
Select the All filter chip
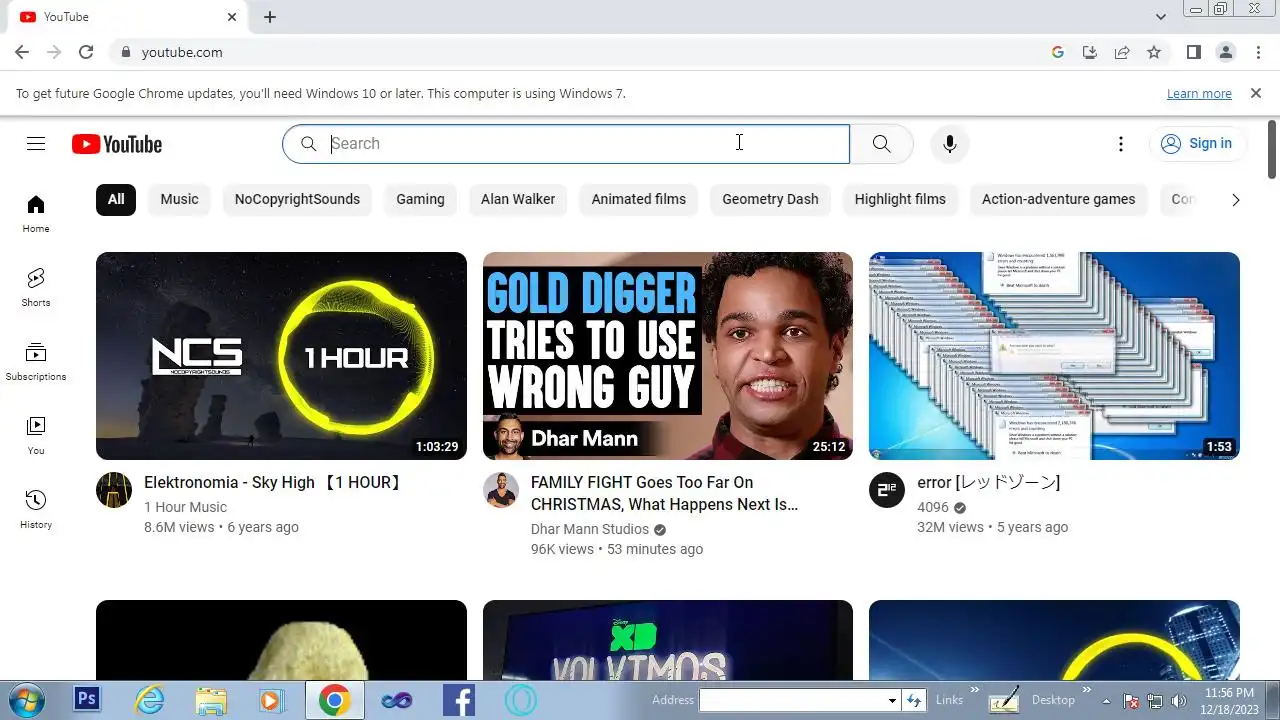[116, 199]
